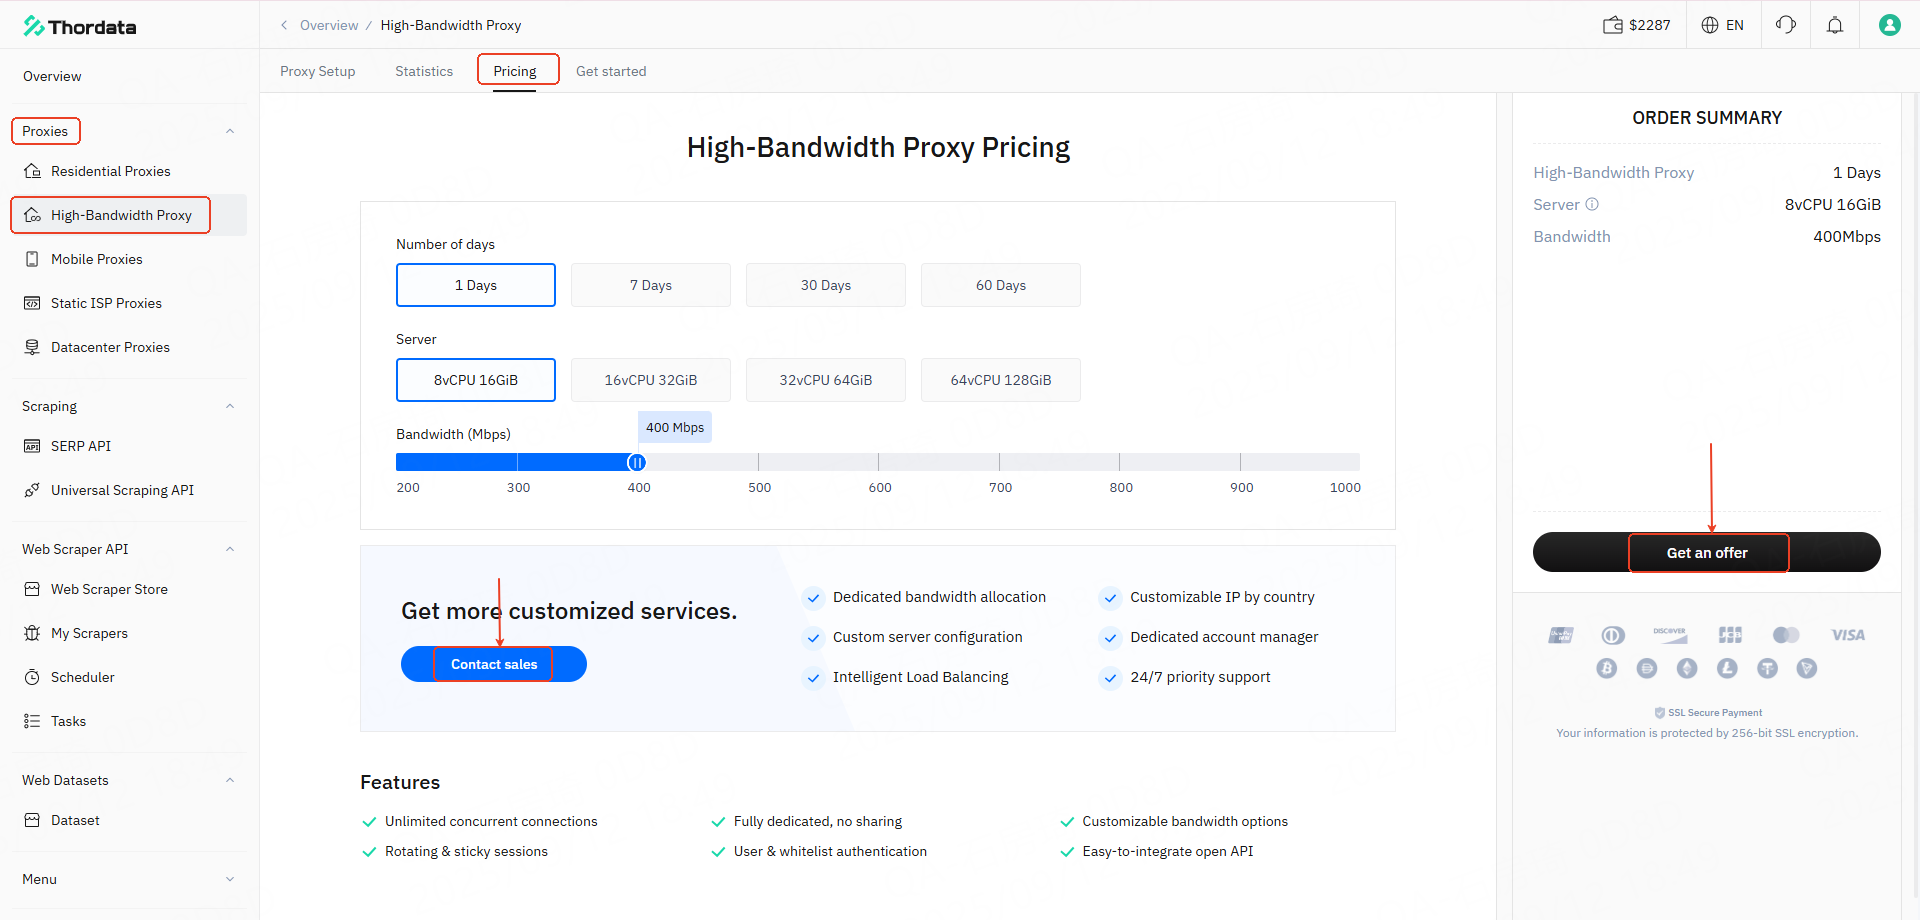1920x920 pixels.
Task: Open Residential Proxies page
Action: tap(111, 171)
